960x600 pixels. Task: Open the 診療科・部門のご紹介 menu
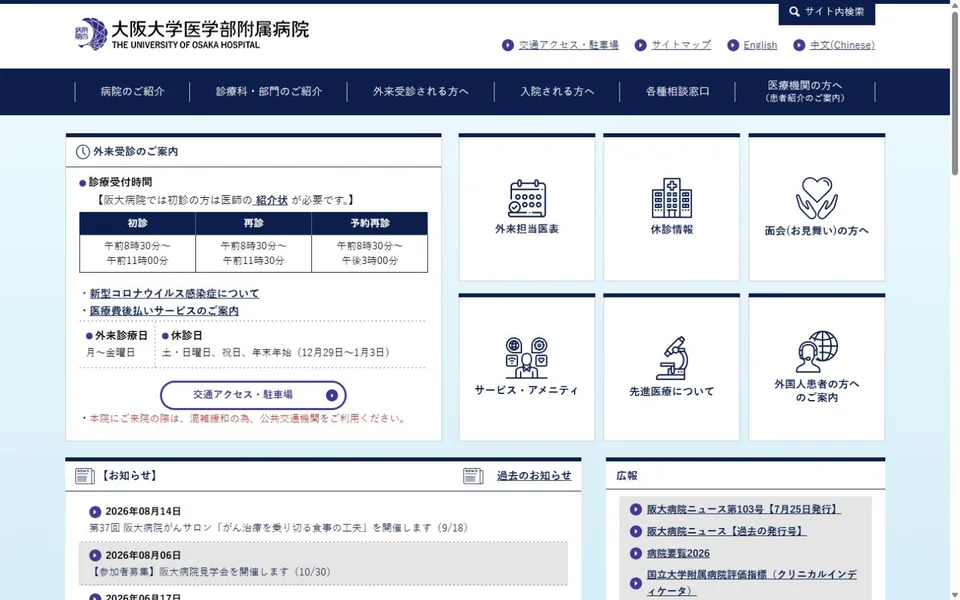click(268, 92)
